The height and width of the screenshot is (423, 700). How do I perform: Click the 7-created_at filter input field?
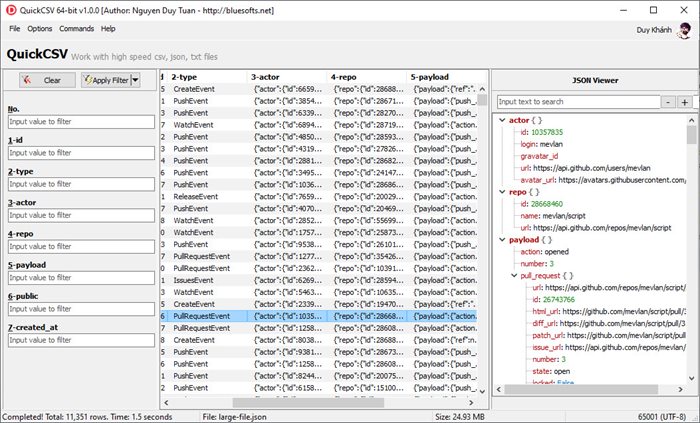coord(81,340)
